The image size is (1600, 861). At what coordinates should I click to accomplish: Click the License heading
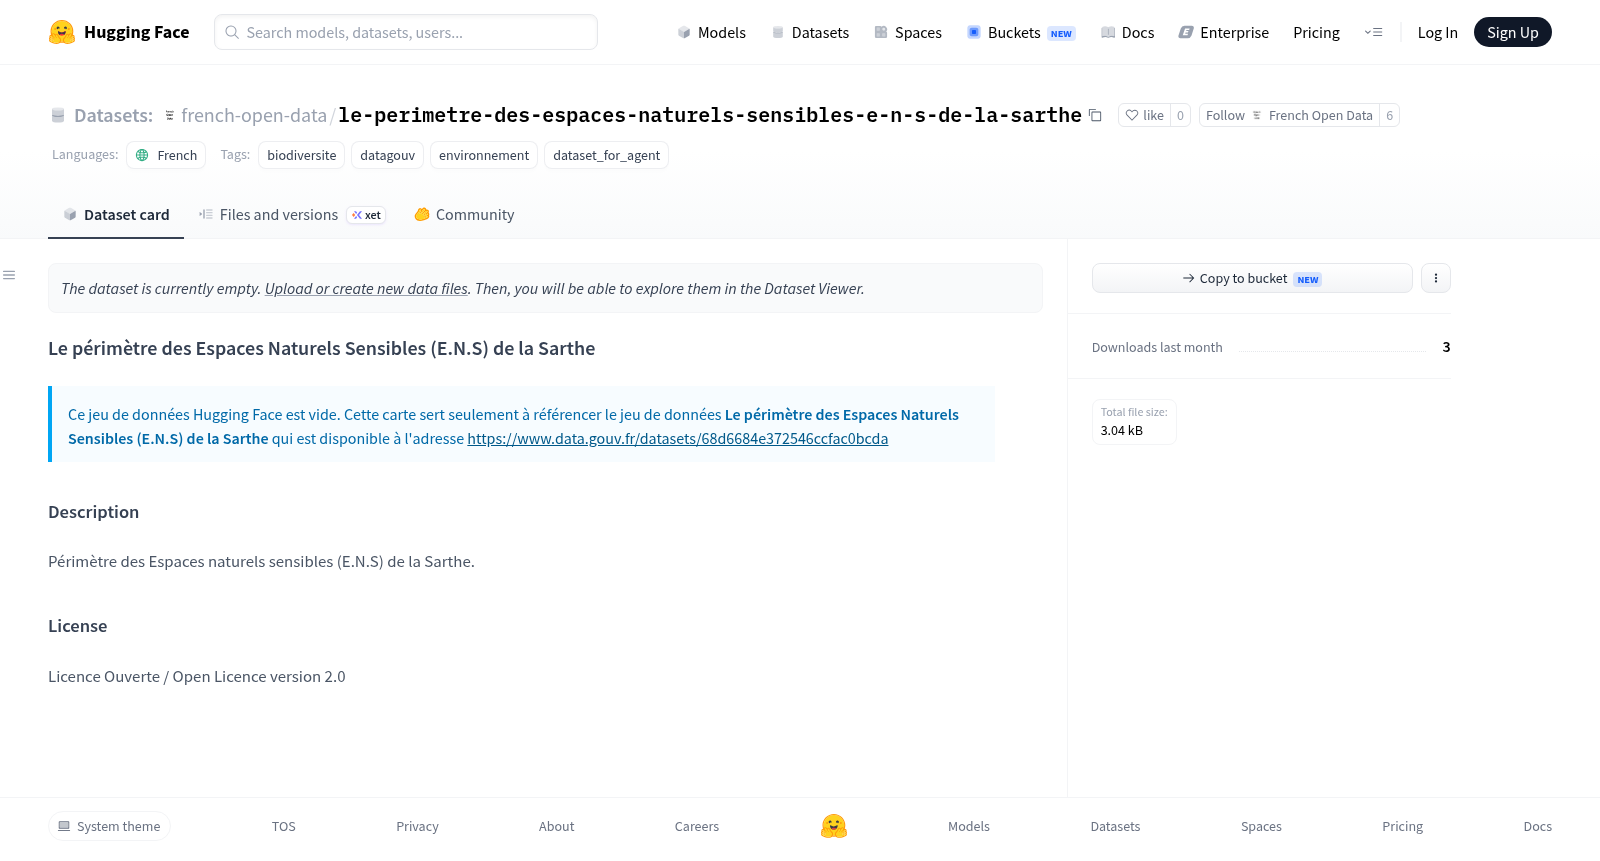tap(77, 626)
